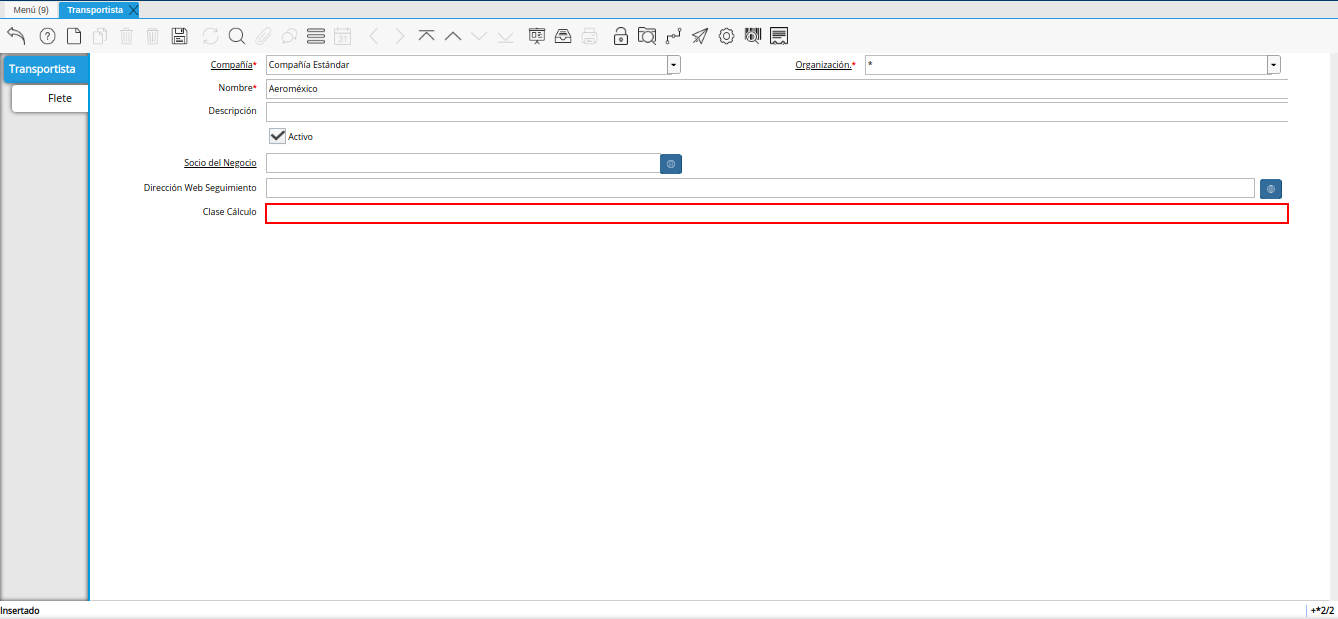Click the Dirección Web Seguimiento globe button
This screenshot has width=1338, height=619.
click(1271, 188)
